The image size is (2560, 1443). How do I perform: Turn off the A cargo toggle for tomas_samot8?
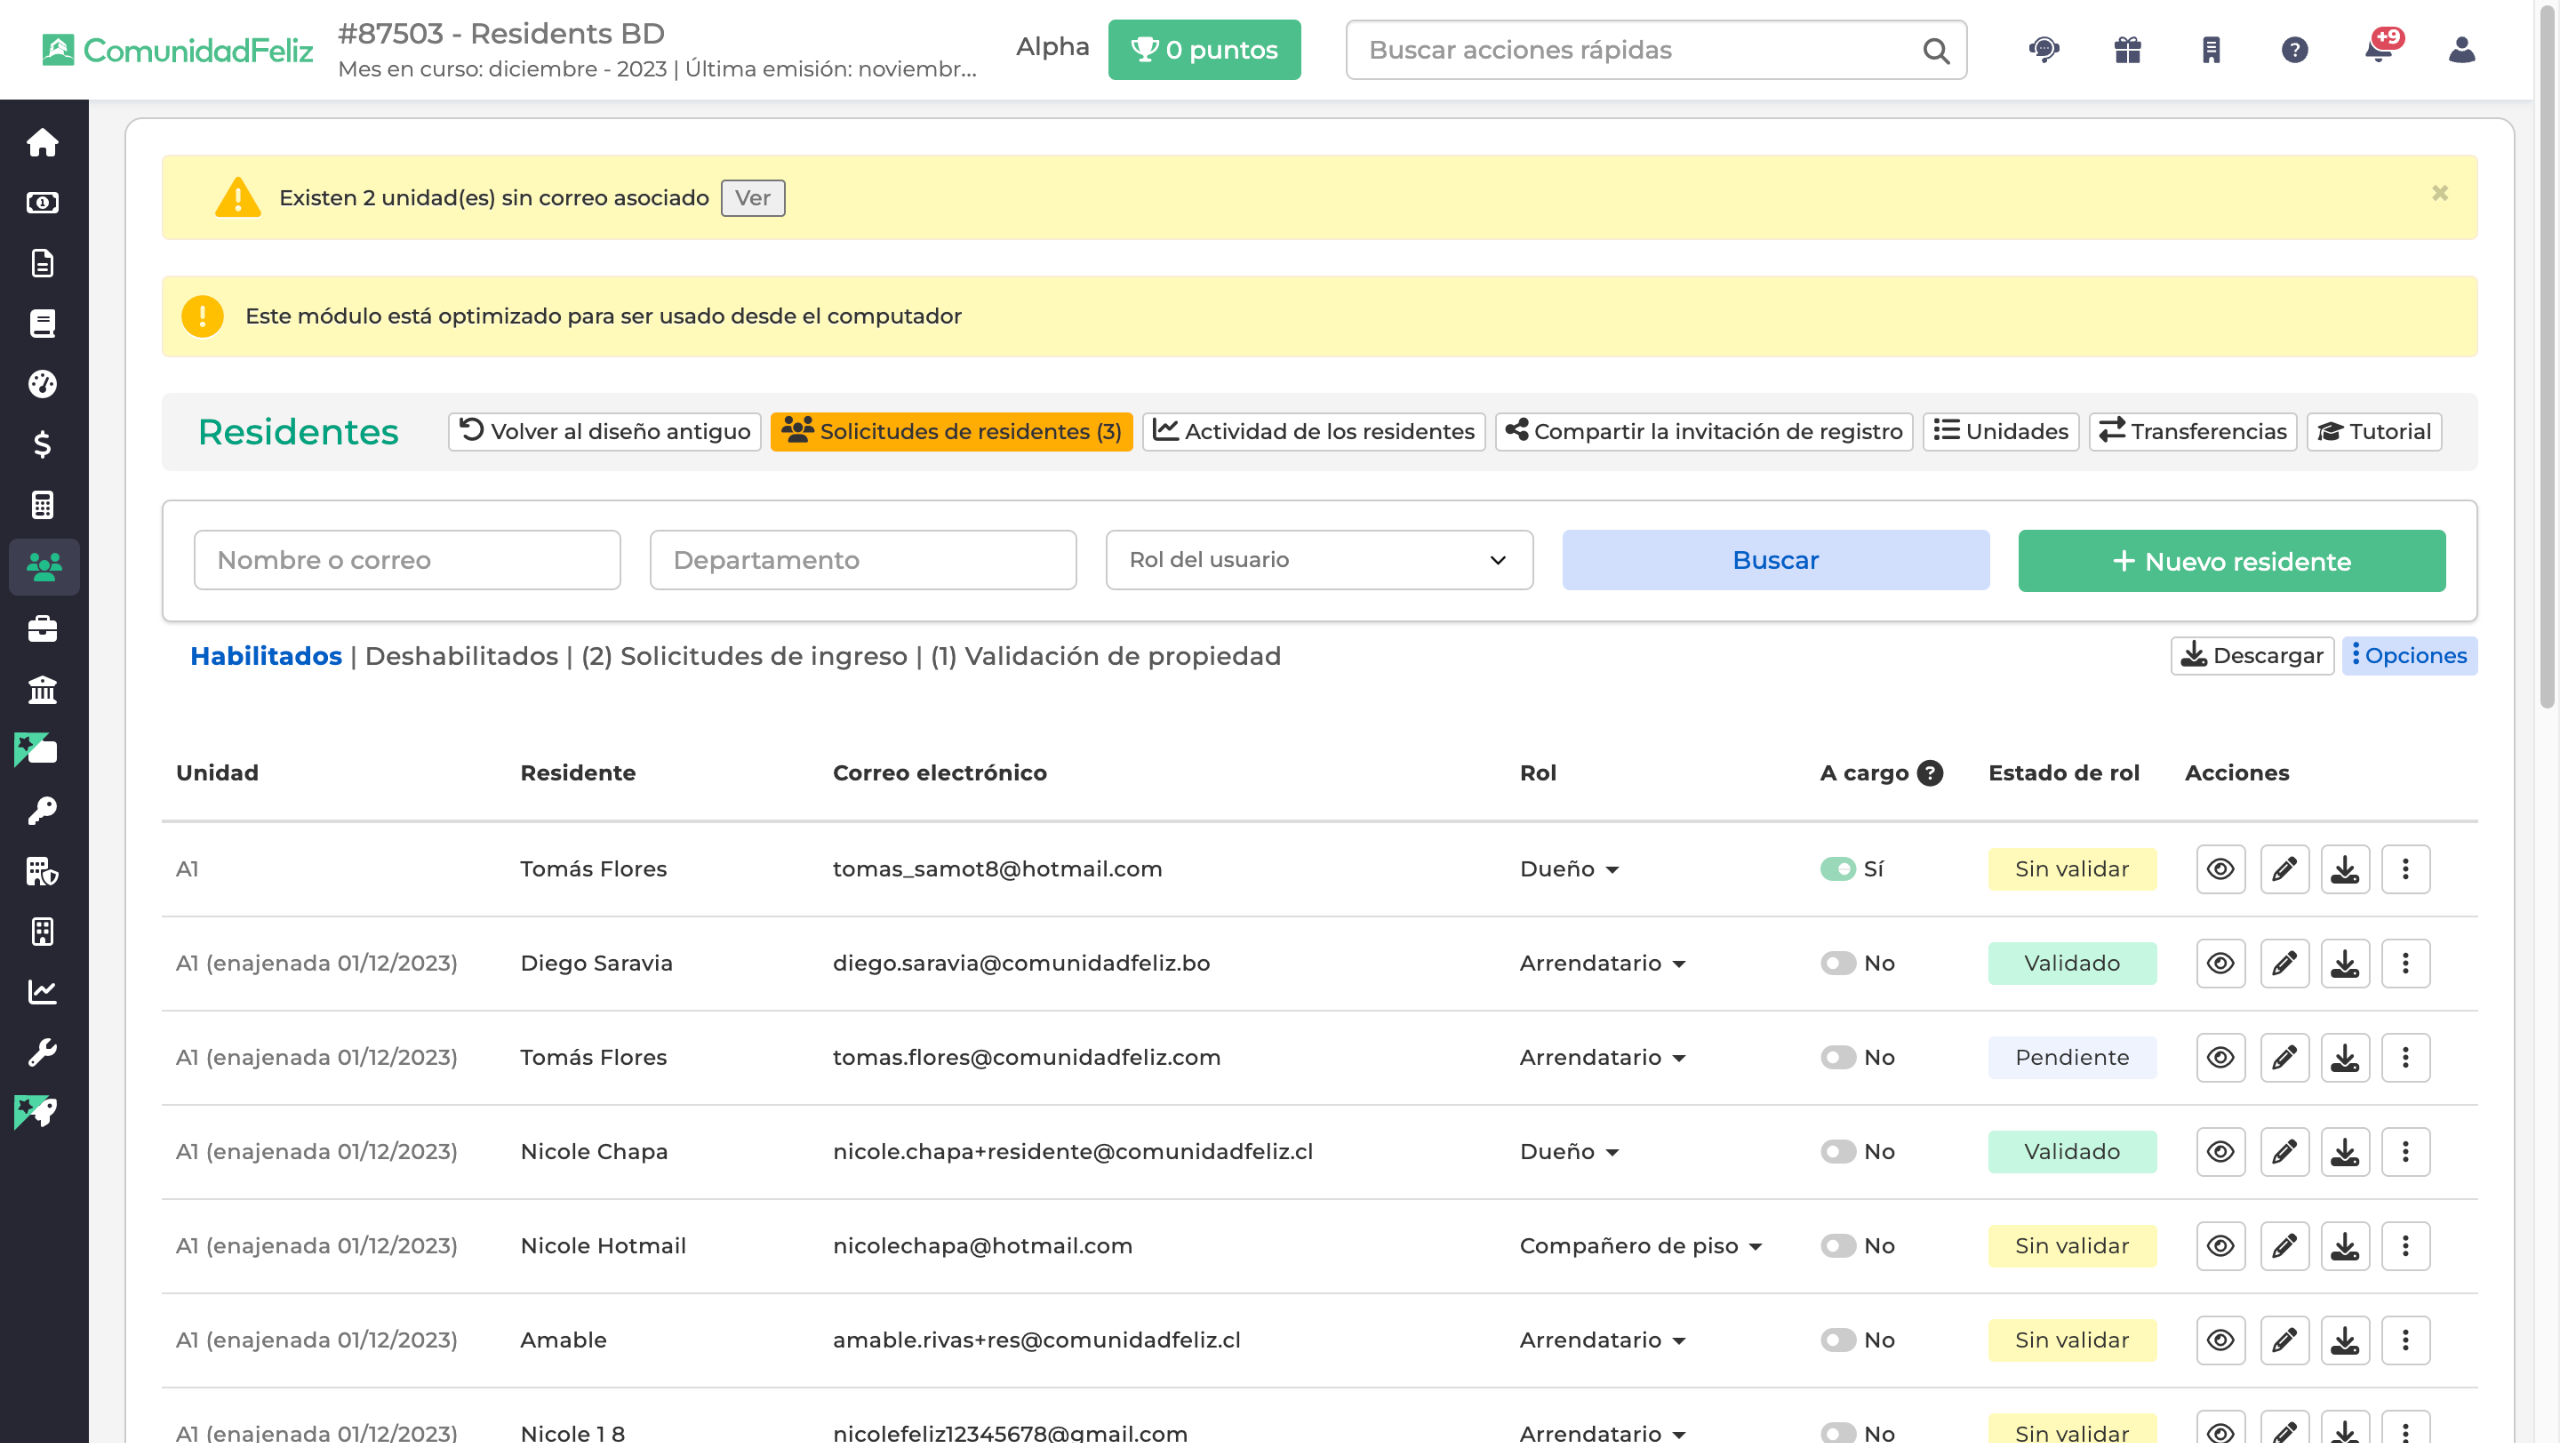[x=1837, y=869]
